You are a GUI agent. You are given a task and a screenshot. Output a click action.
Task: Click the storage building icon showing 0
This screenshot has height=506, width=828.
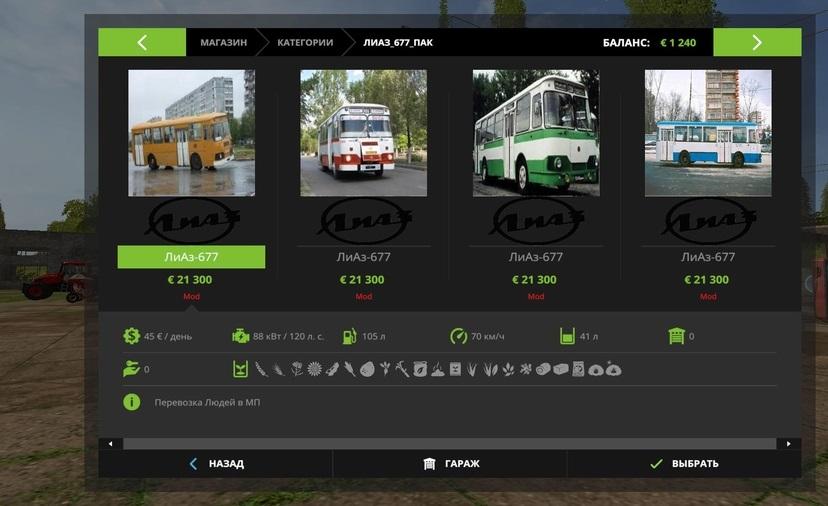click(x=676, y=336)
